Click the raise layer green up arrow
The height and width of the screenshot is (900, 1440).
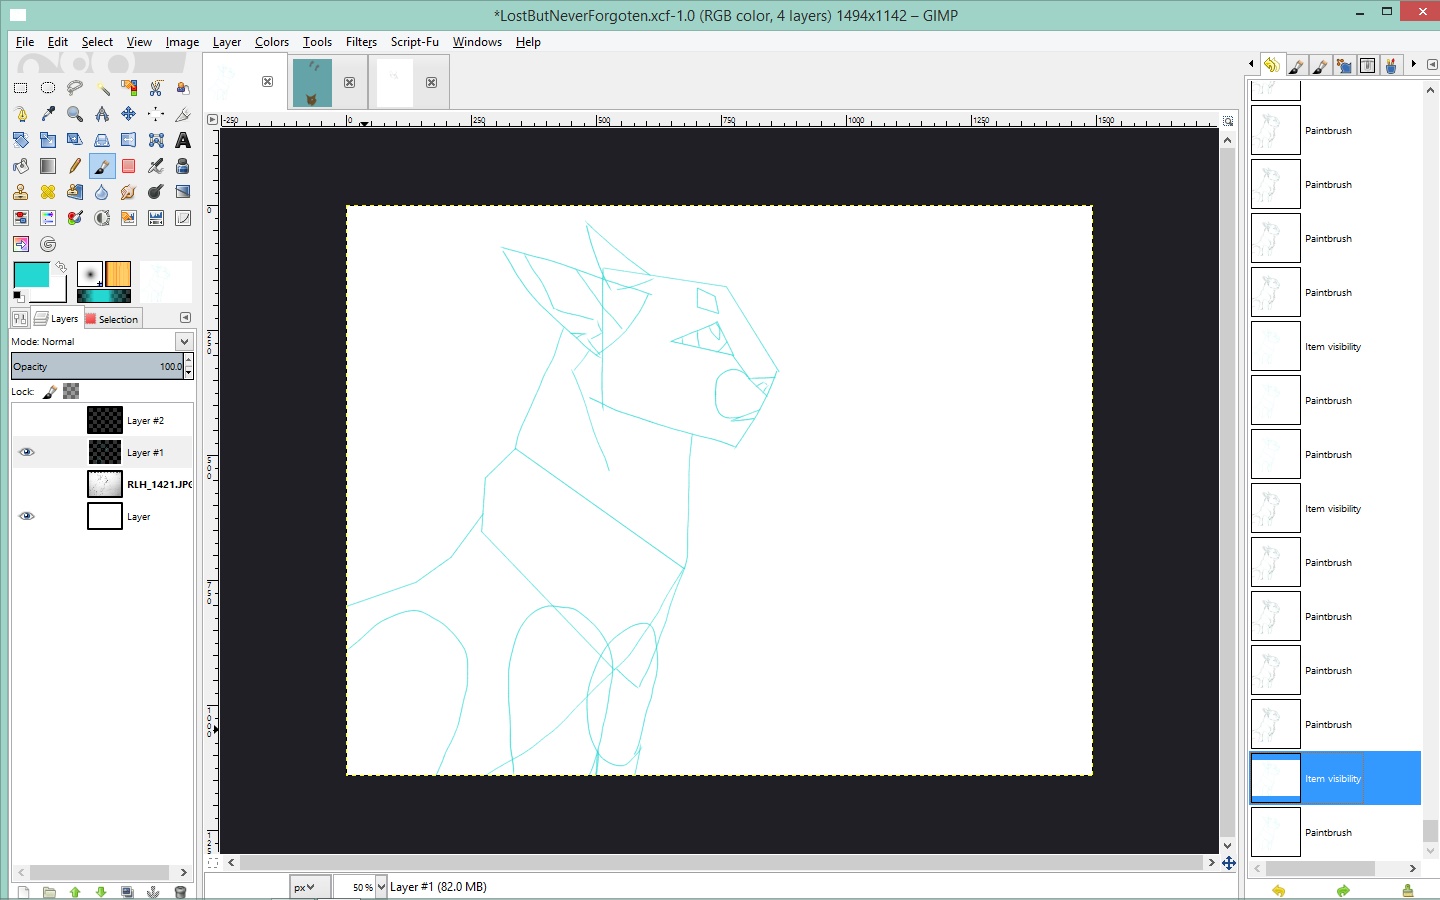click(x=75, y=892)
